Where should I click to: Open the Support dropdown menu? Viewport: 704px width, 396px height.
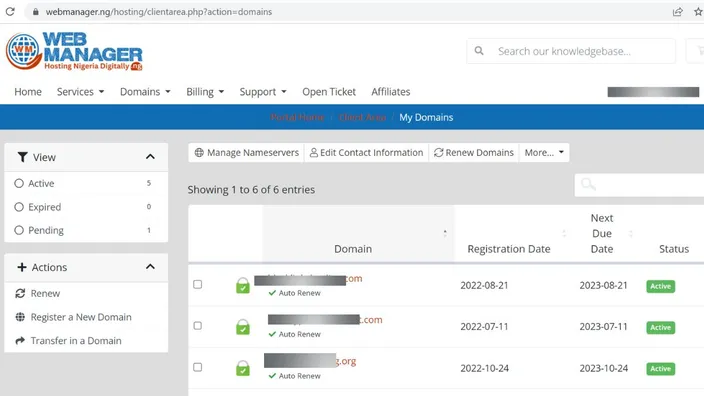point(263,92)
